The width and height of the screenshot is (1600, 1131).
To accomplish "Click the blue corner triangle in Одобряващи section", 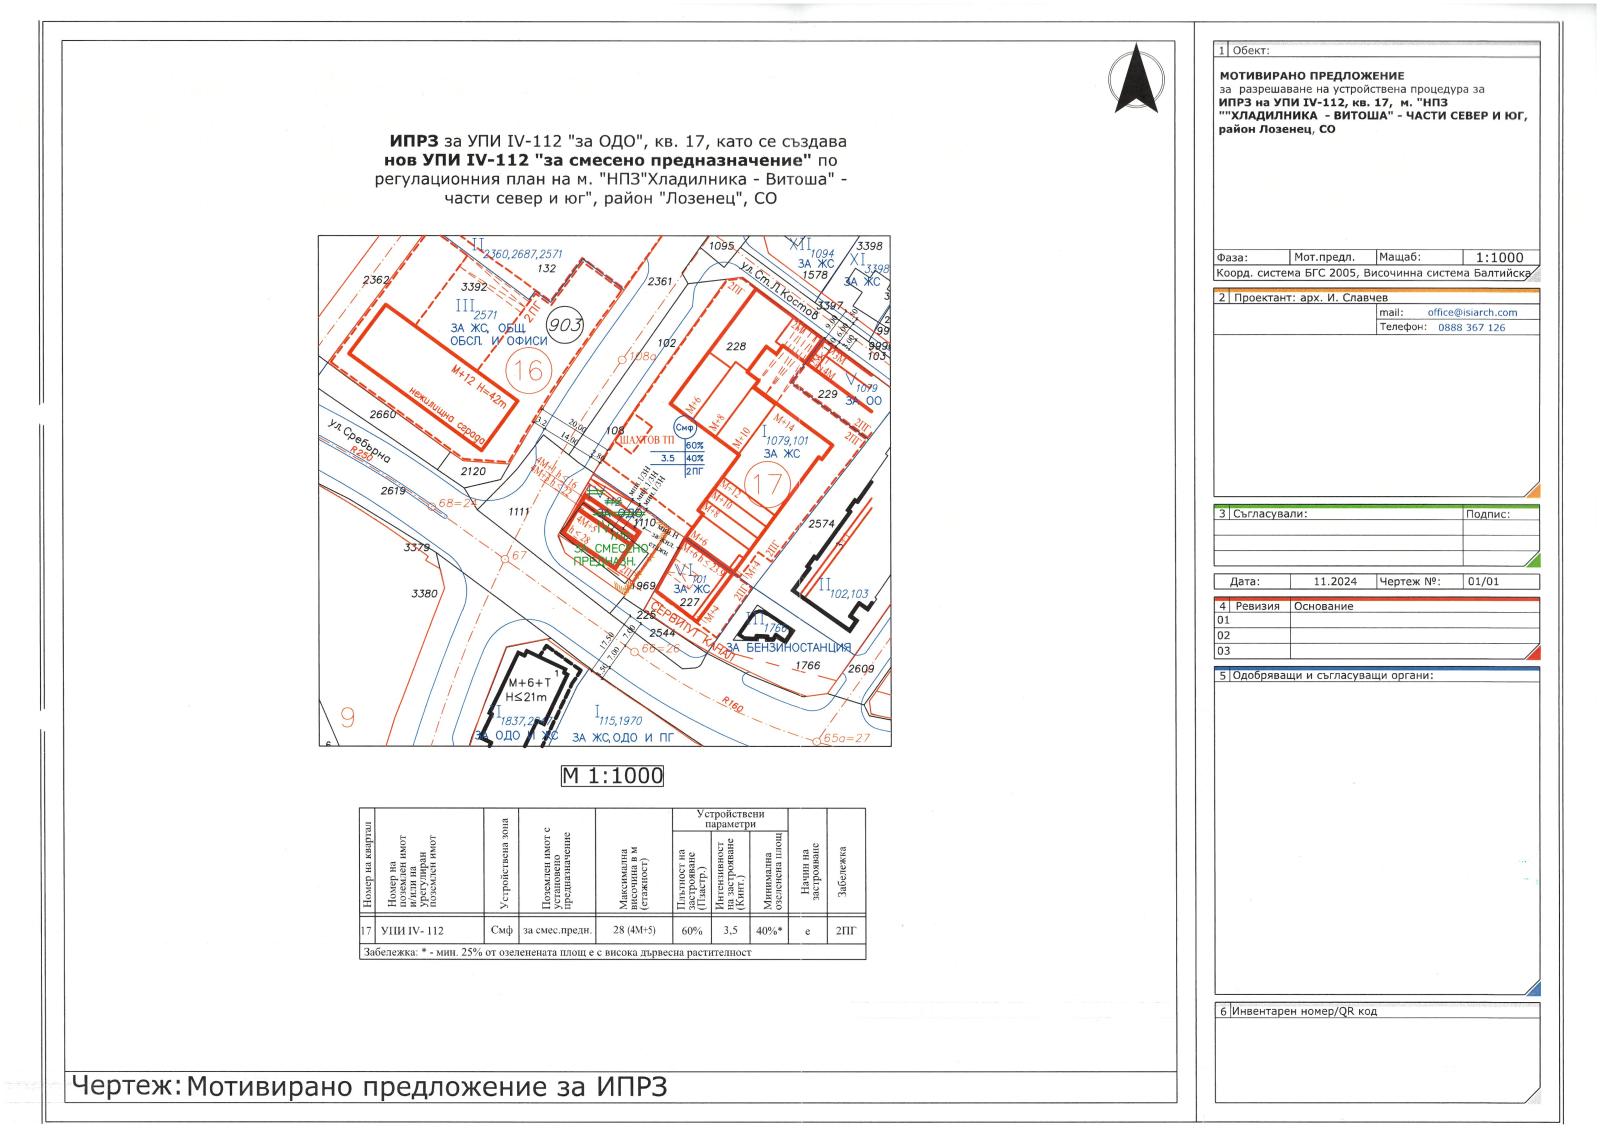I will pyautogui.click(x=1532, y=988).
